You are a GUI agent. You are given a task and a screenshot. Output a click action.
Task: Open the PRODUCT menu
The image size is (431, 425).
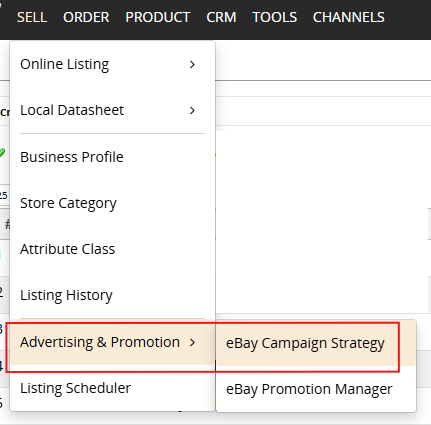(158, 17)
